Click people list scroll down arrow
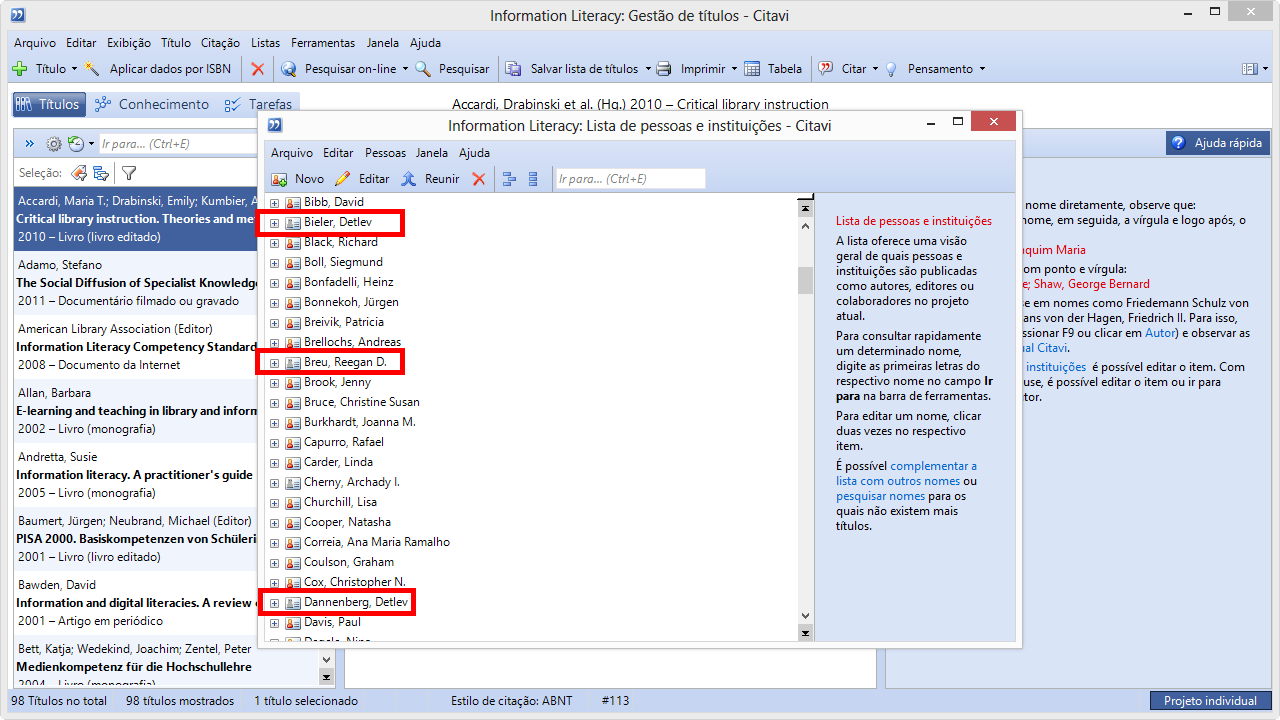This screenshot has height=720, width=1280. pyautogui.click(x=805, y=616)
